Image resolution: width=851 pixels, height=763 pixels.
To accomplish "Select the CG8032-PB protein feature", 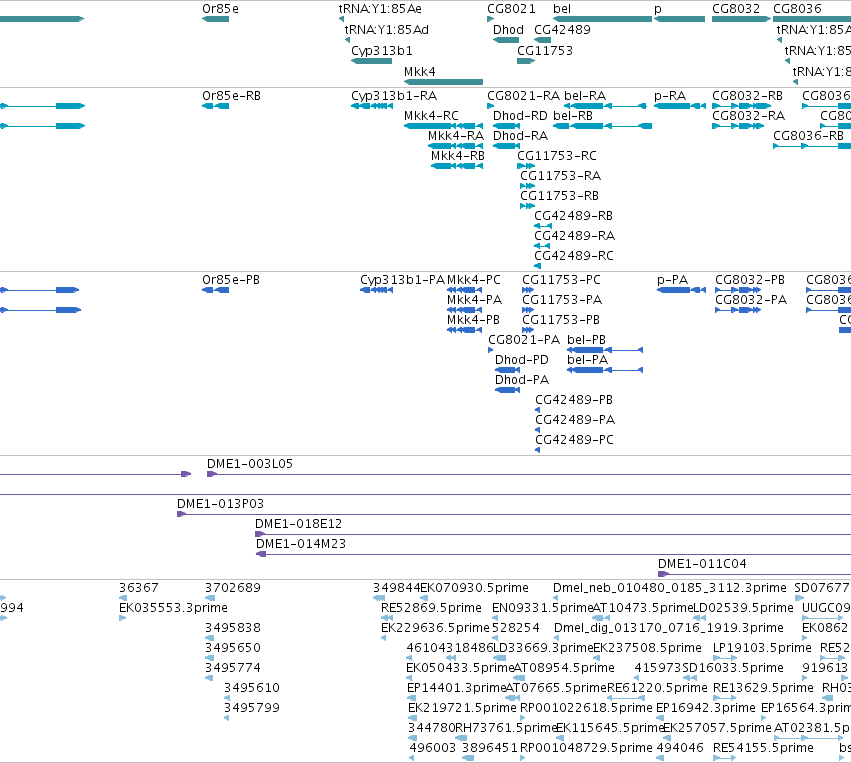I will (x=738, y=290).
